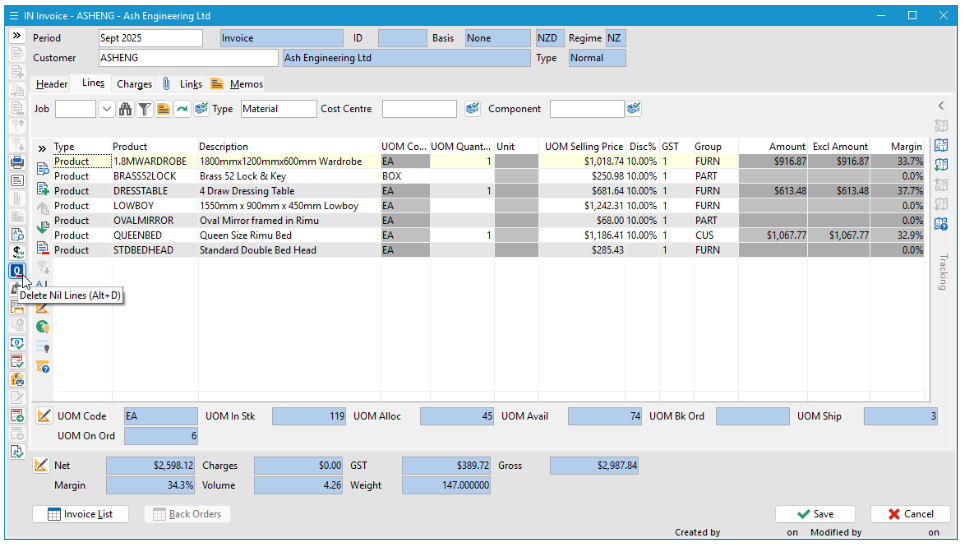Screen dimensions: 964x546
Task: Open the Job dropdown arrow
Action: coord(106,109)
